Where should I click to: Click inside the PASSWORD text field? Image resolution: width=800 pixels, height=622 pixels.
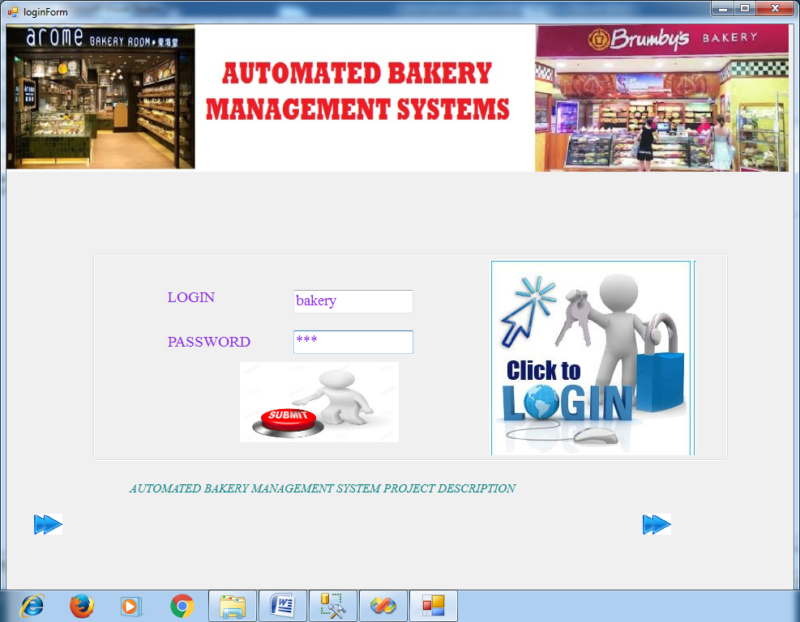(x=352, y=341)
